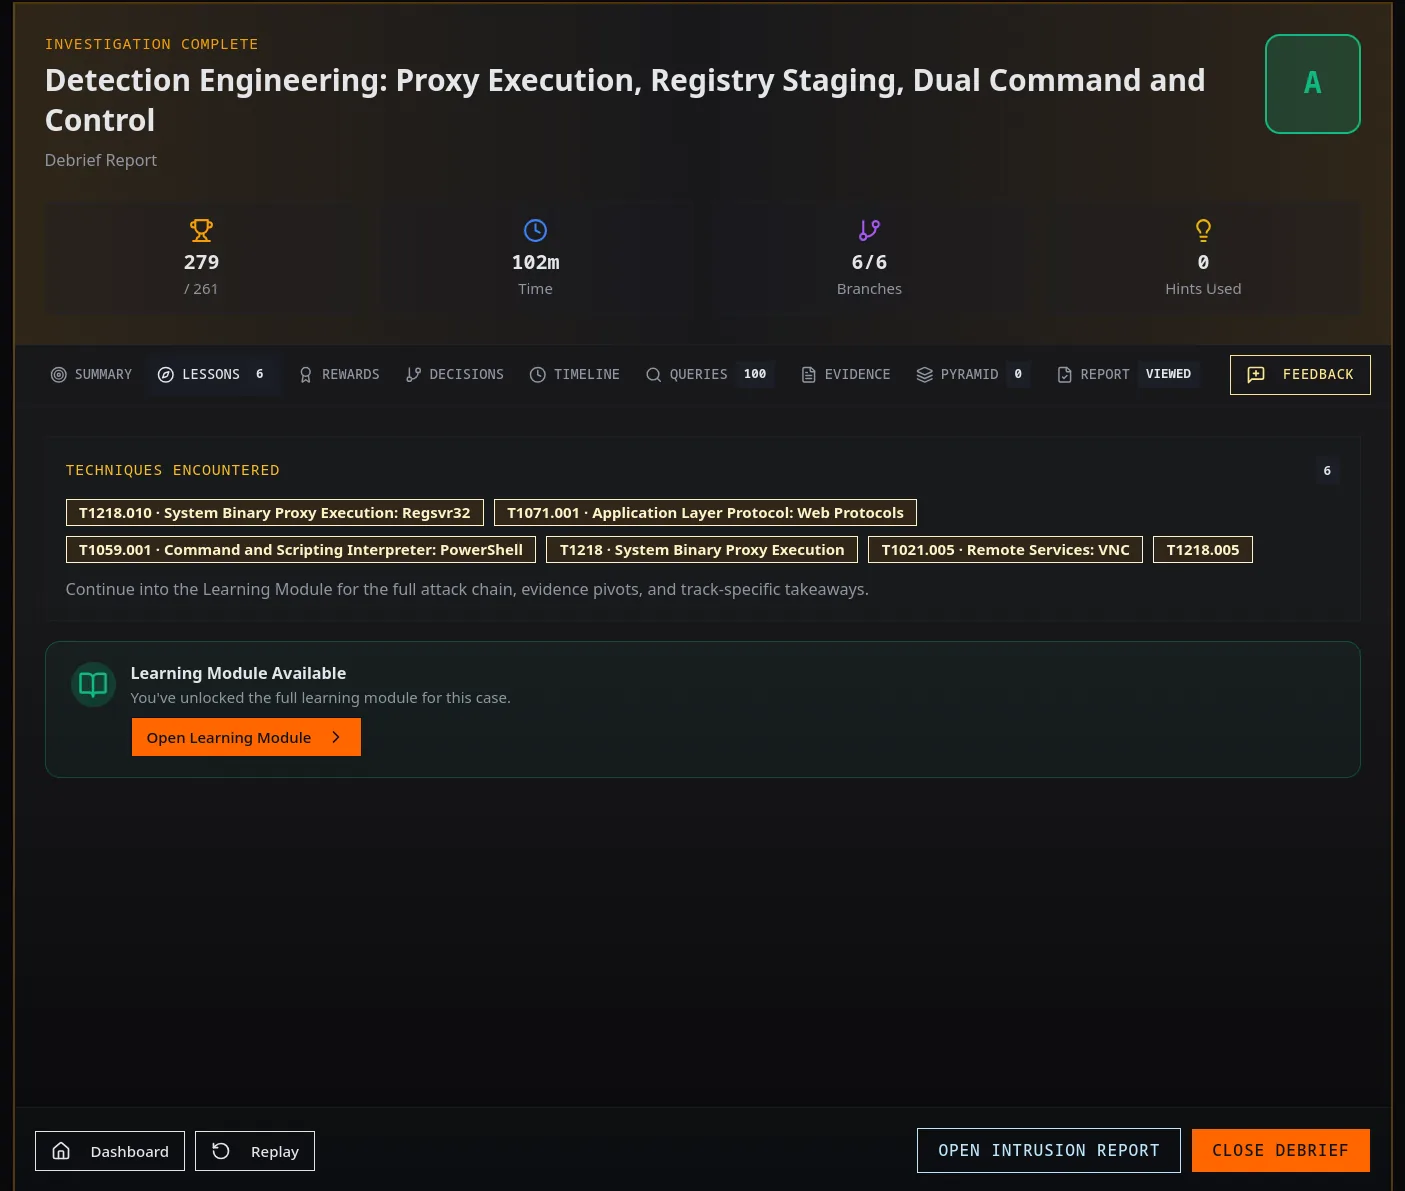Select the T1218.010 Regsvr32 technique tag
The width and height of the screenshot is (1405, 1191).
tap(275, 513)
